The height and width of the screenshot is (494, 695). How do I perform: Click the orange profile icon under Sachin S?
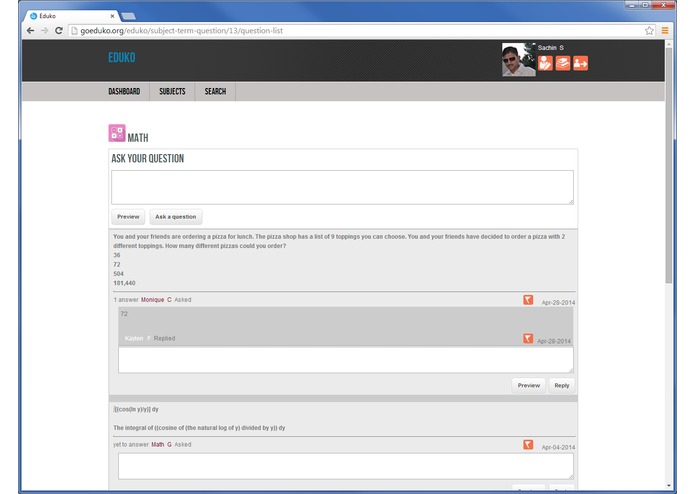point(545,63)
